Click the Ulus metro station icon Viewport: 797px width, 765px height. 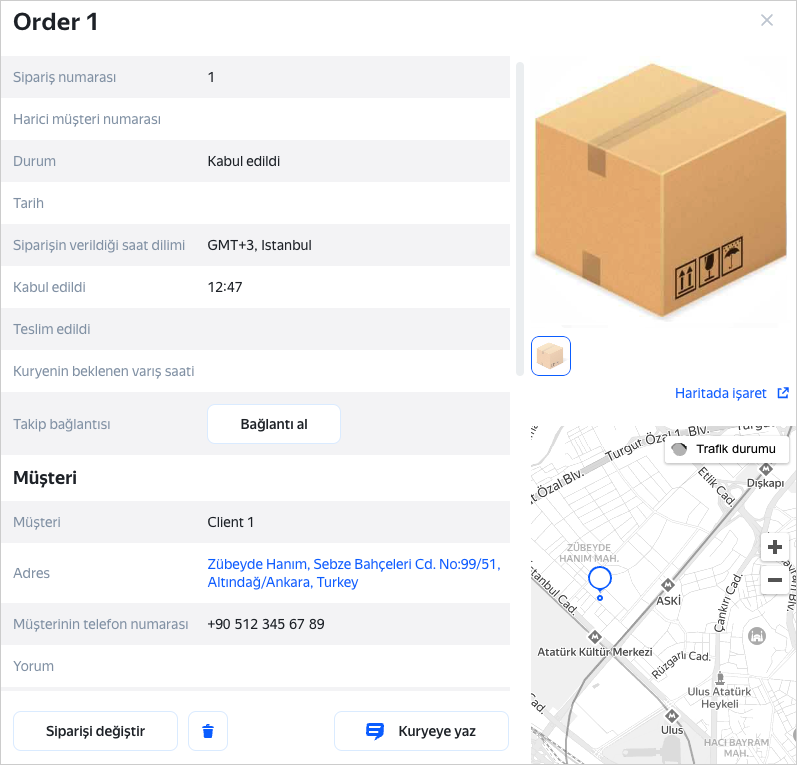[671, 716]
